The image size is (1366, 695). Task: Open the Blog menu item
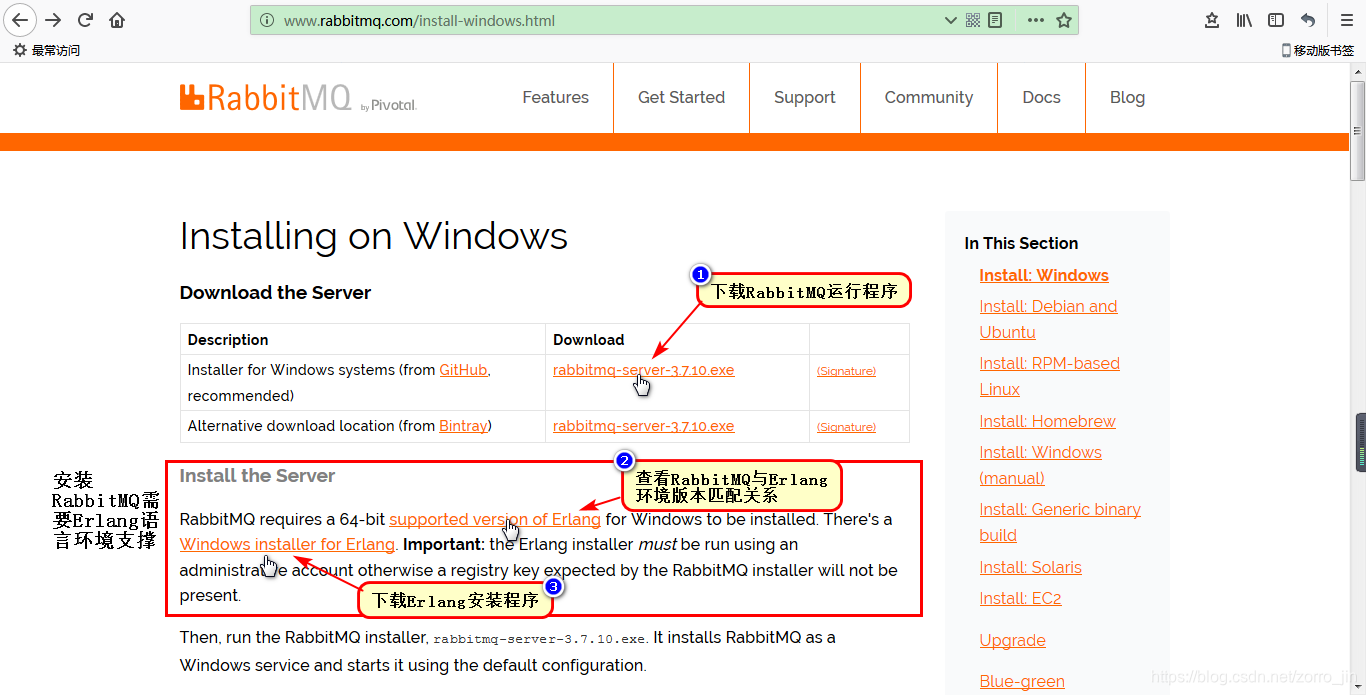point(1127,97)
